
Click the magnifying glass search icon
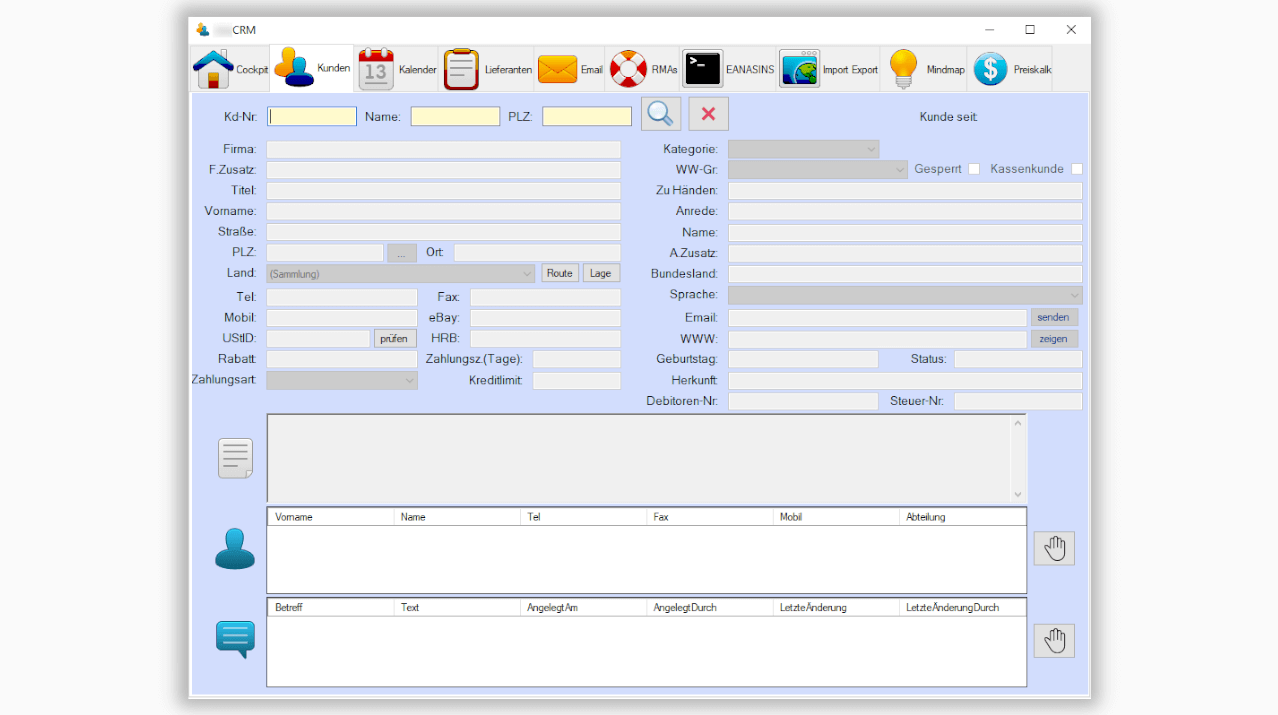point(660,114)
